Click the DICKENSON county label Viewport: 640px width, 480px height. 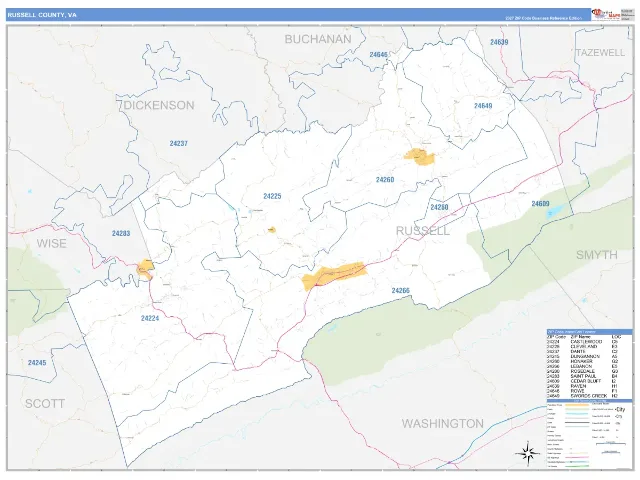pos(159,105)
